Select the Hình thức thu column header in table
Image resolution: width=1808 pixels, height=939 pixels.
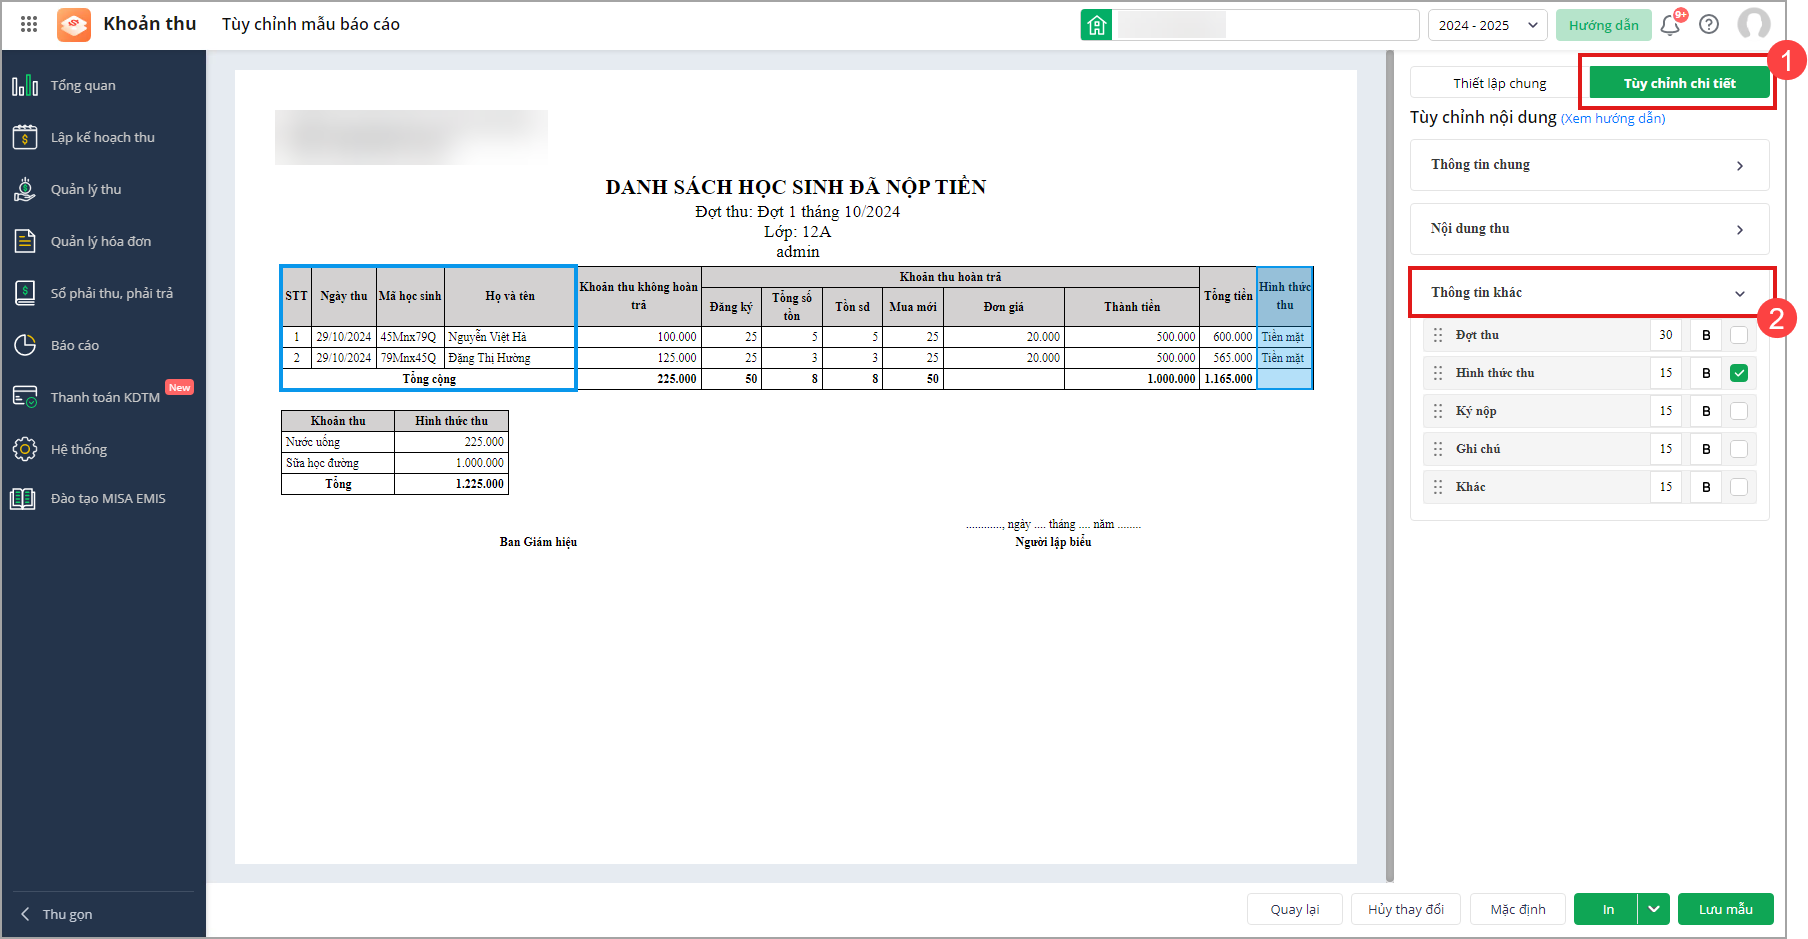[x=1284, y=296]
